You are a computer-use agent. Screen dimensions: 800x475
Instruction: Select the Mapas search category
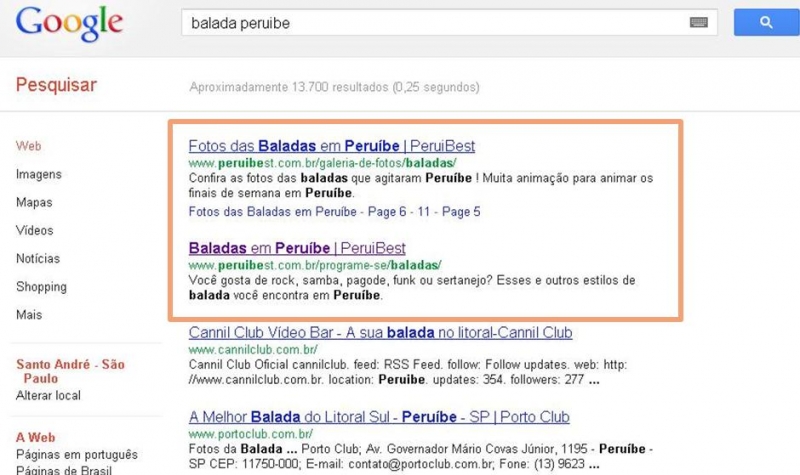[x=34, y=203]
